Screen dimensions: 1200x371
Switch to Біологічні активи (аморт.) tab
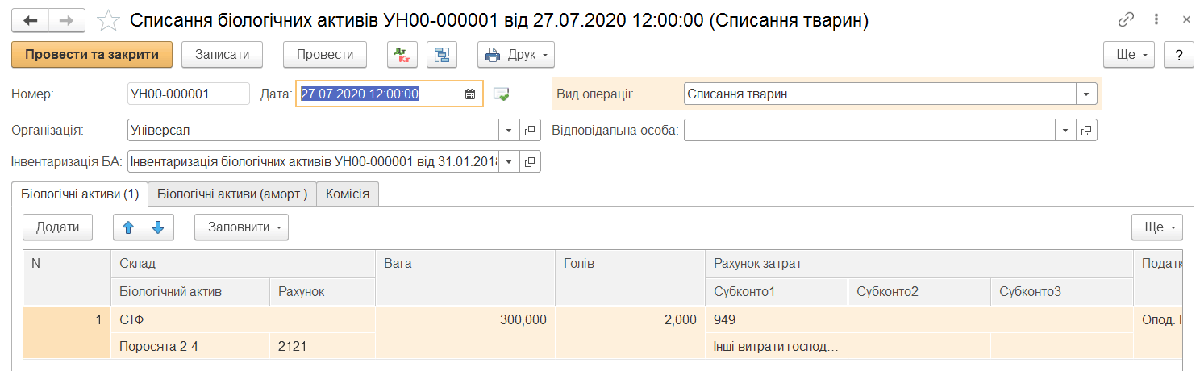click(x=232, y=195)
